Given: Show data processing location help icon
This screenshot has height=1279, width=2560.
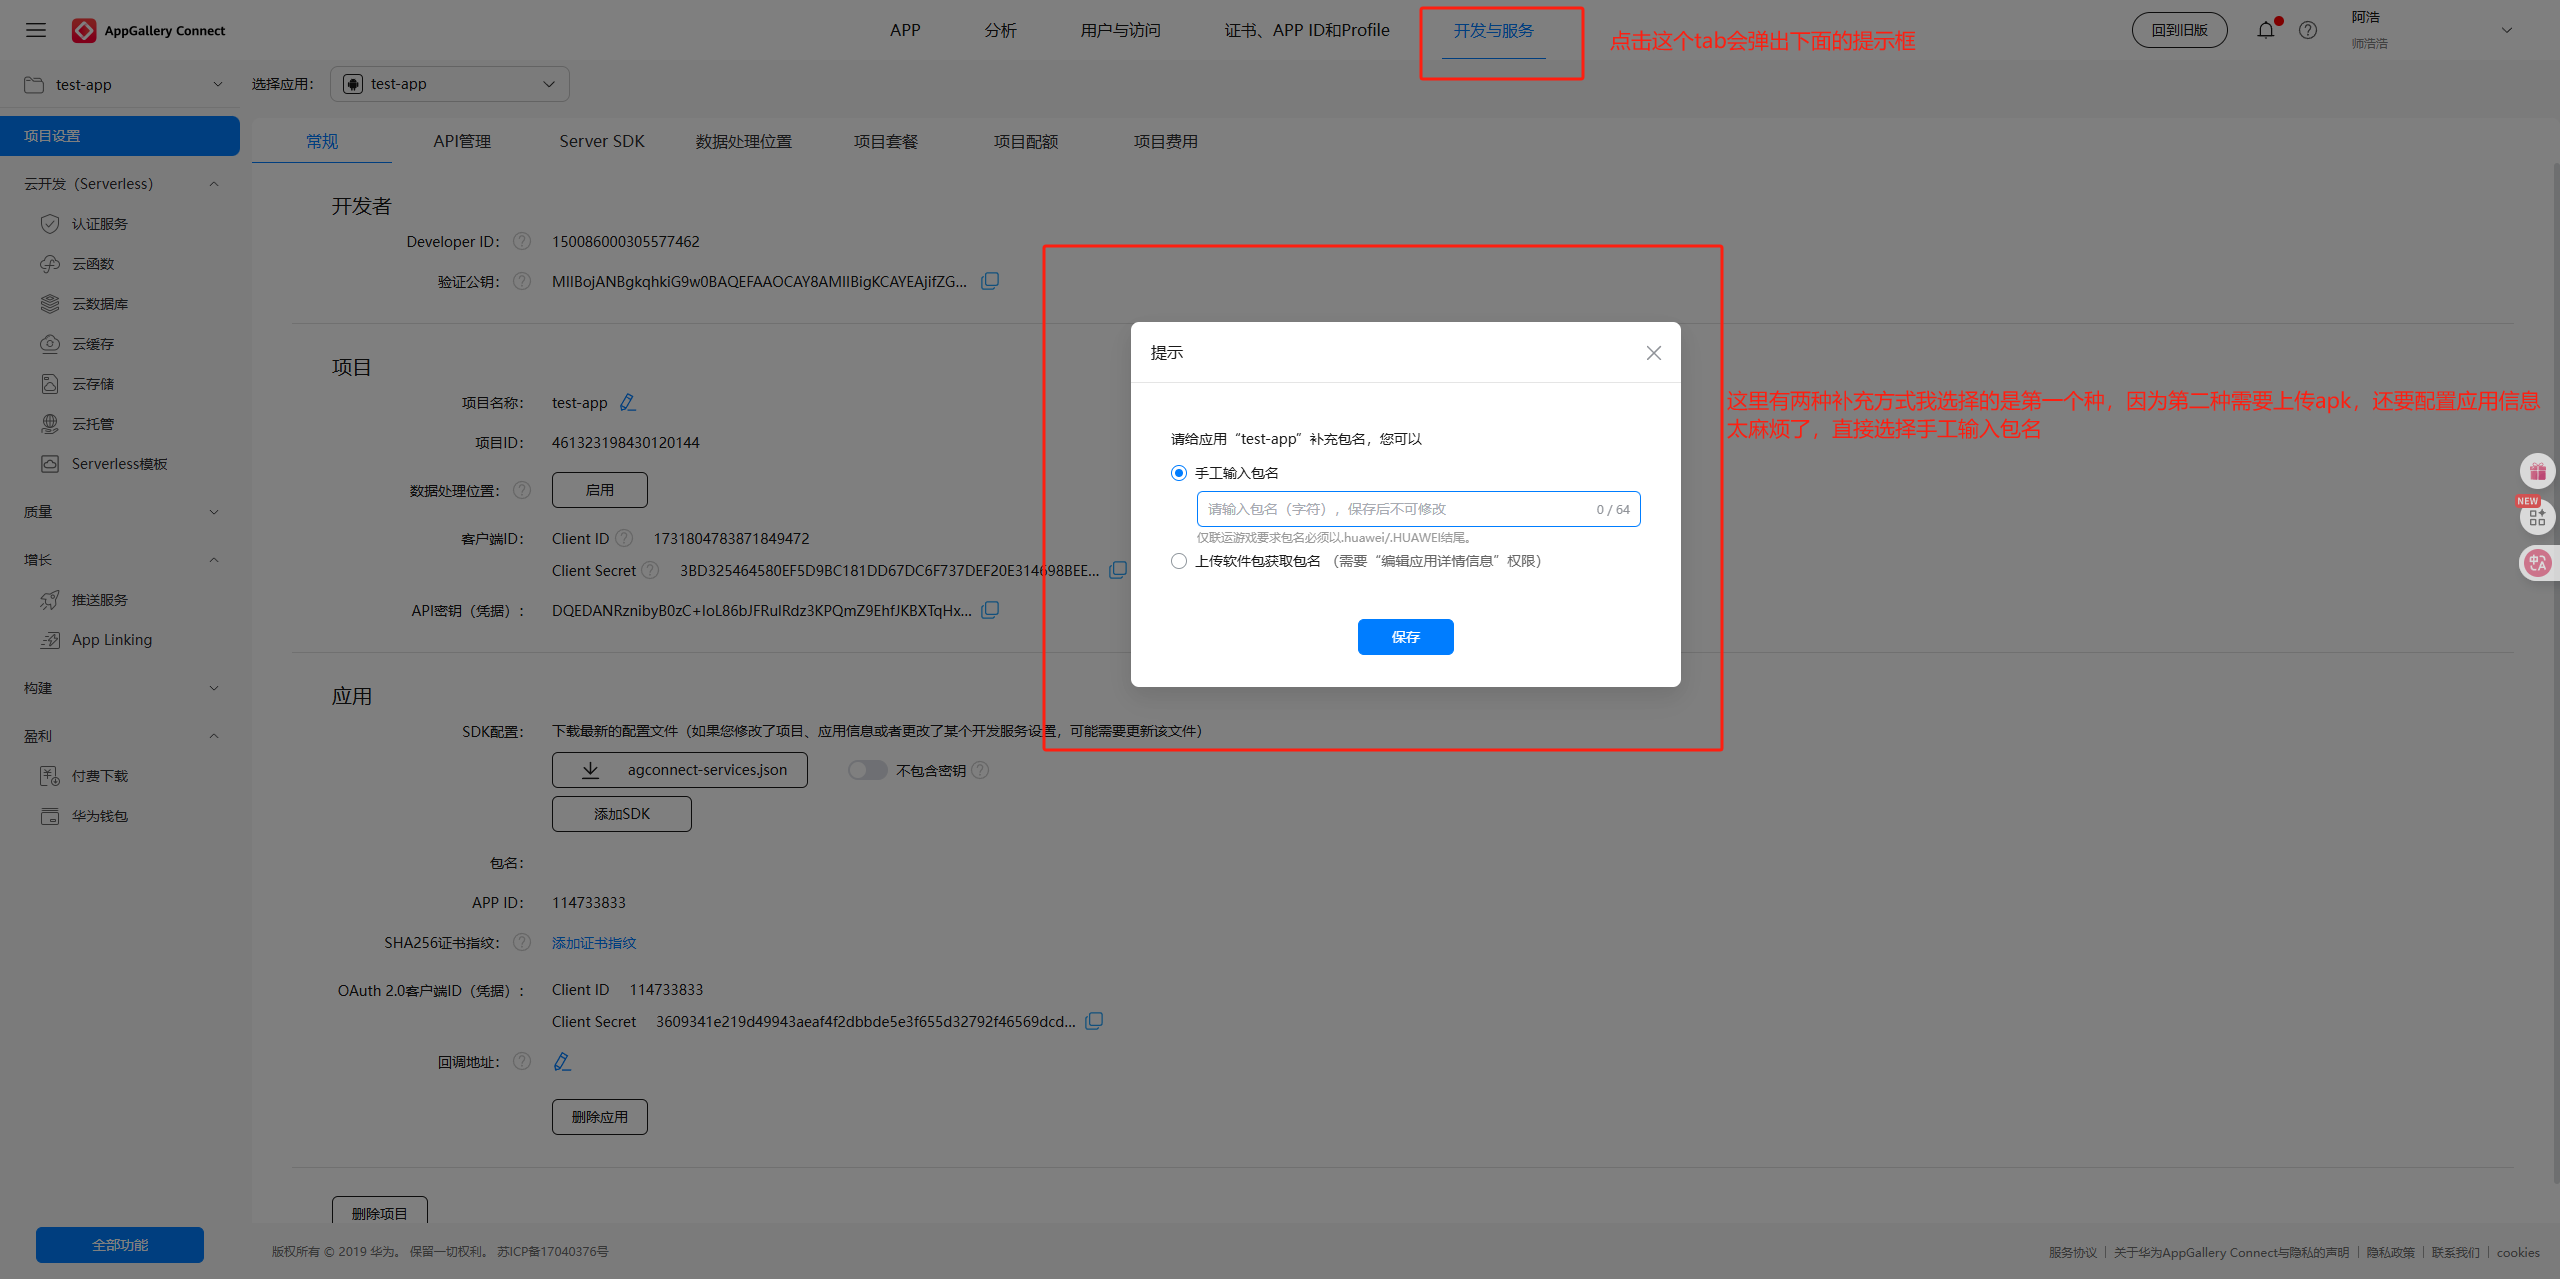Looking at the screenshot, I should [522, 490].
